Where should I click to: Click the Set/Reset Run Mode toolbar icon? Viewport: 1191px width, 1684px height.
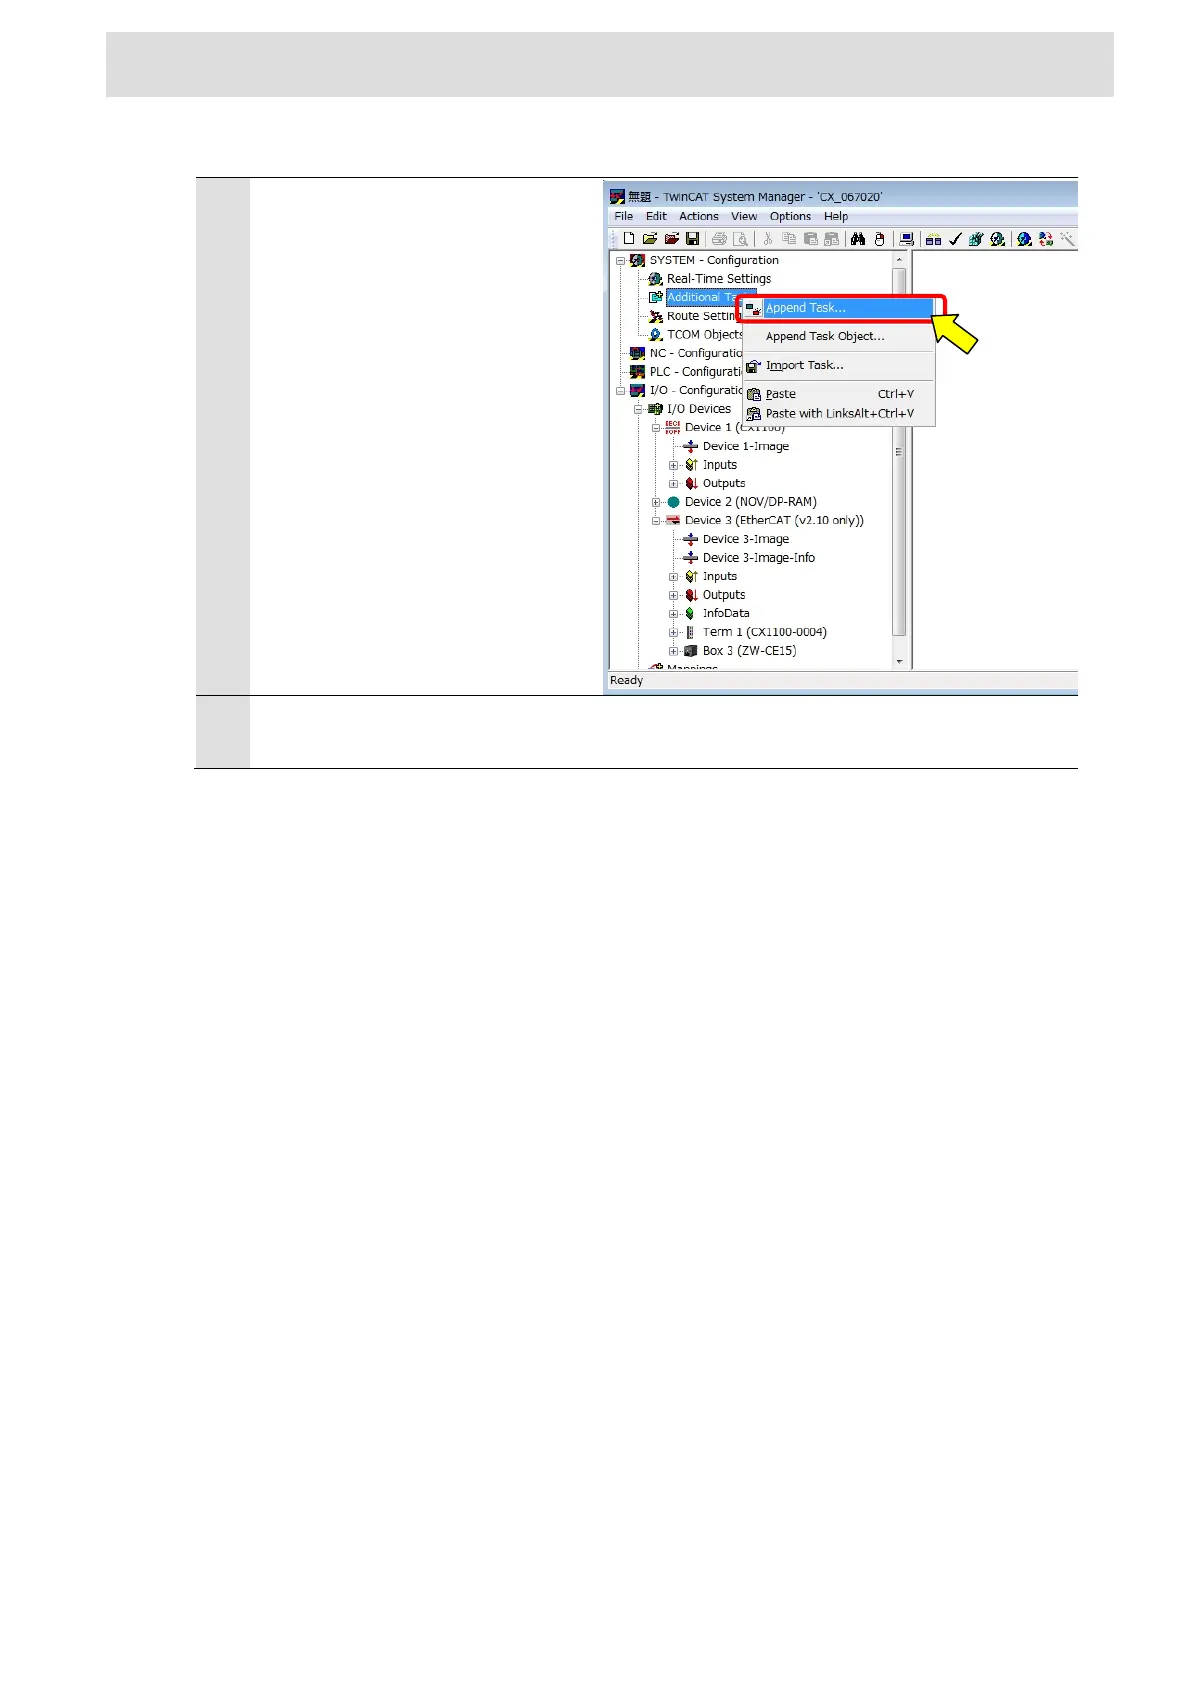point(997,239)
